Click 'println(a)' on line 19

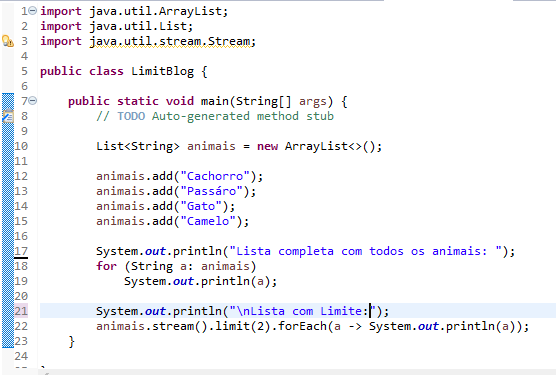[236, 281]
